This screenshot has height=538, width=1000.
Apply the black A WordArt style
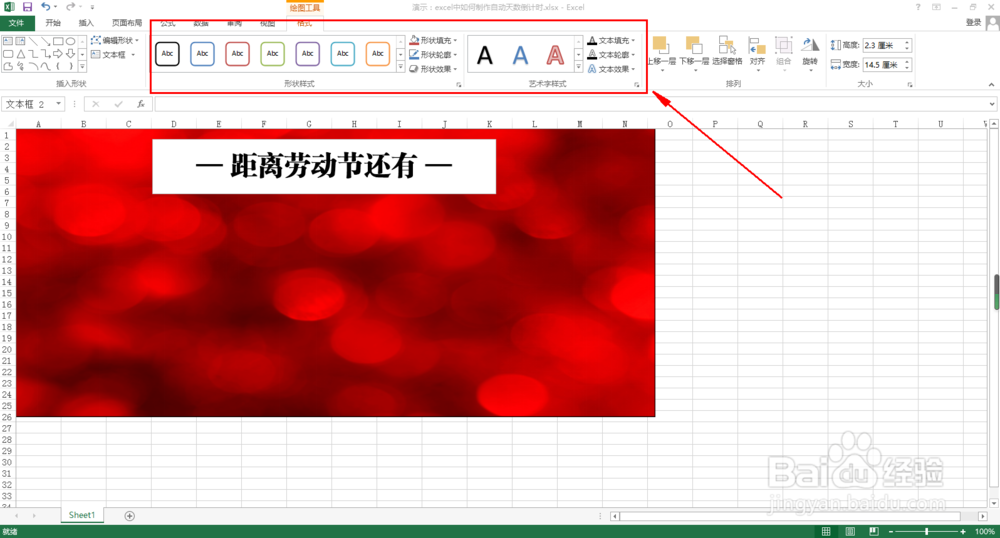485,55
